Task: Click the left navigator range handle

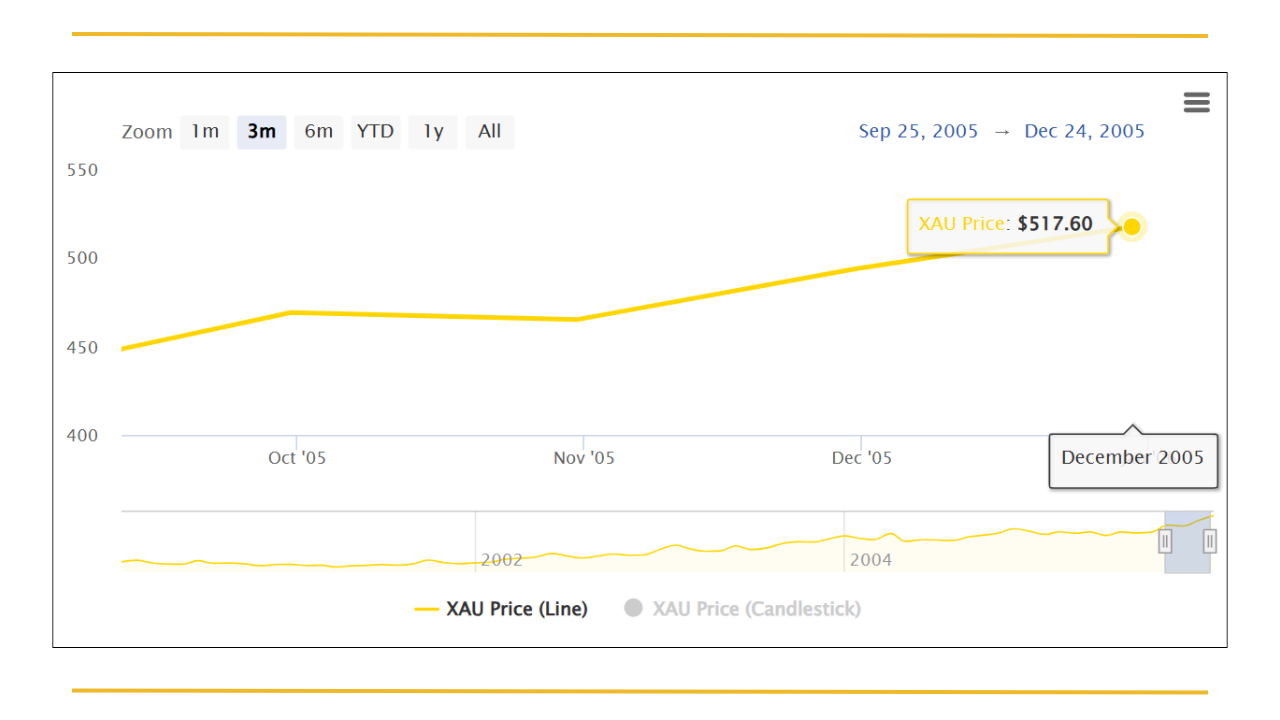Action: click(x=1165, y=542)
